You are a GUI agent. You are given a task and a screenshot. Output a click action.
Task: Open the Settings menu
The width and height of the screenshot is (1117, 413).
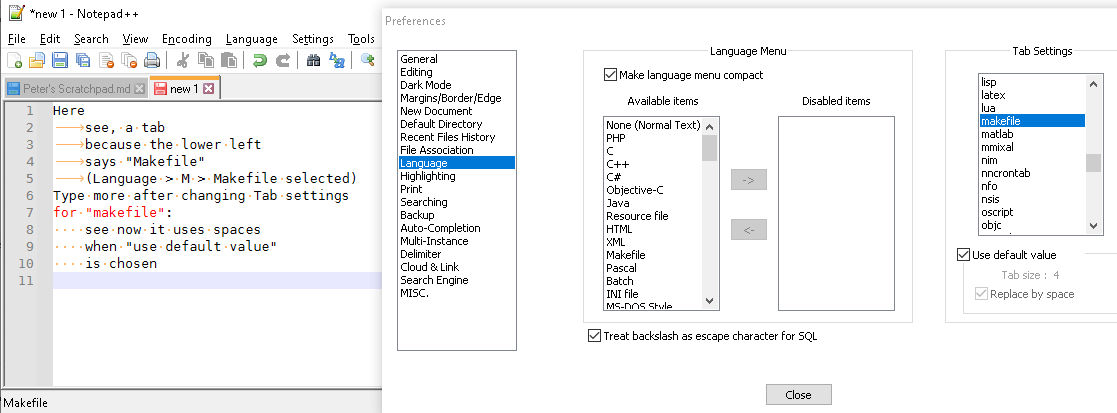[313, 39]
